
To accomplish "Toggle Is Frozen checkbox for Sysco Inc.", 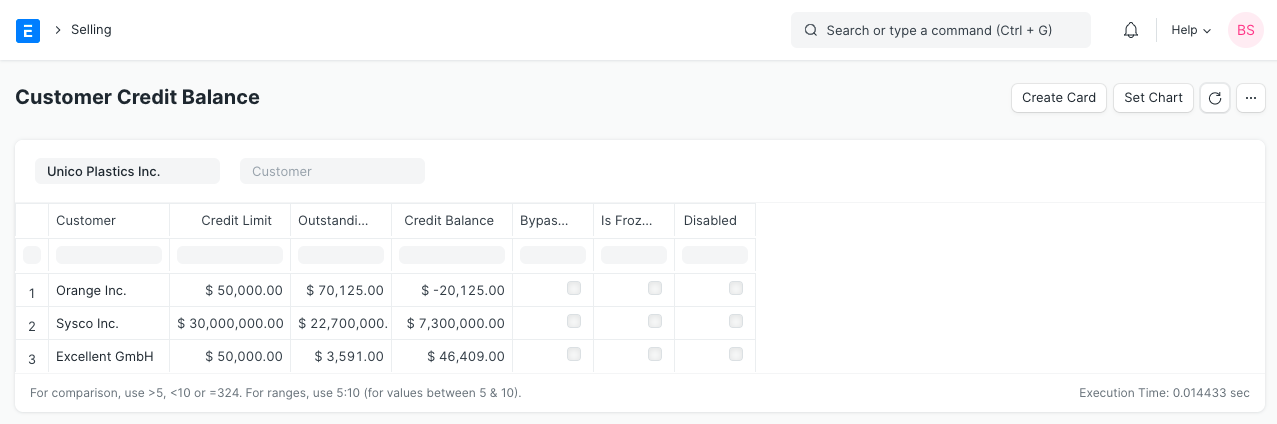I will click(654, 321).
